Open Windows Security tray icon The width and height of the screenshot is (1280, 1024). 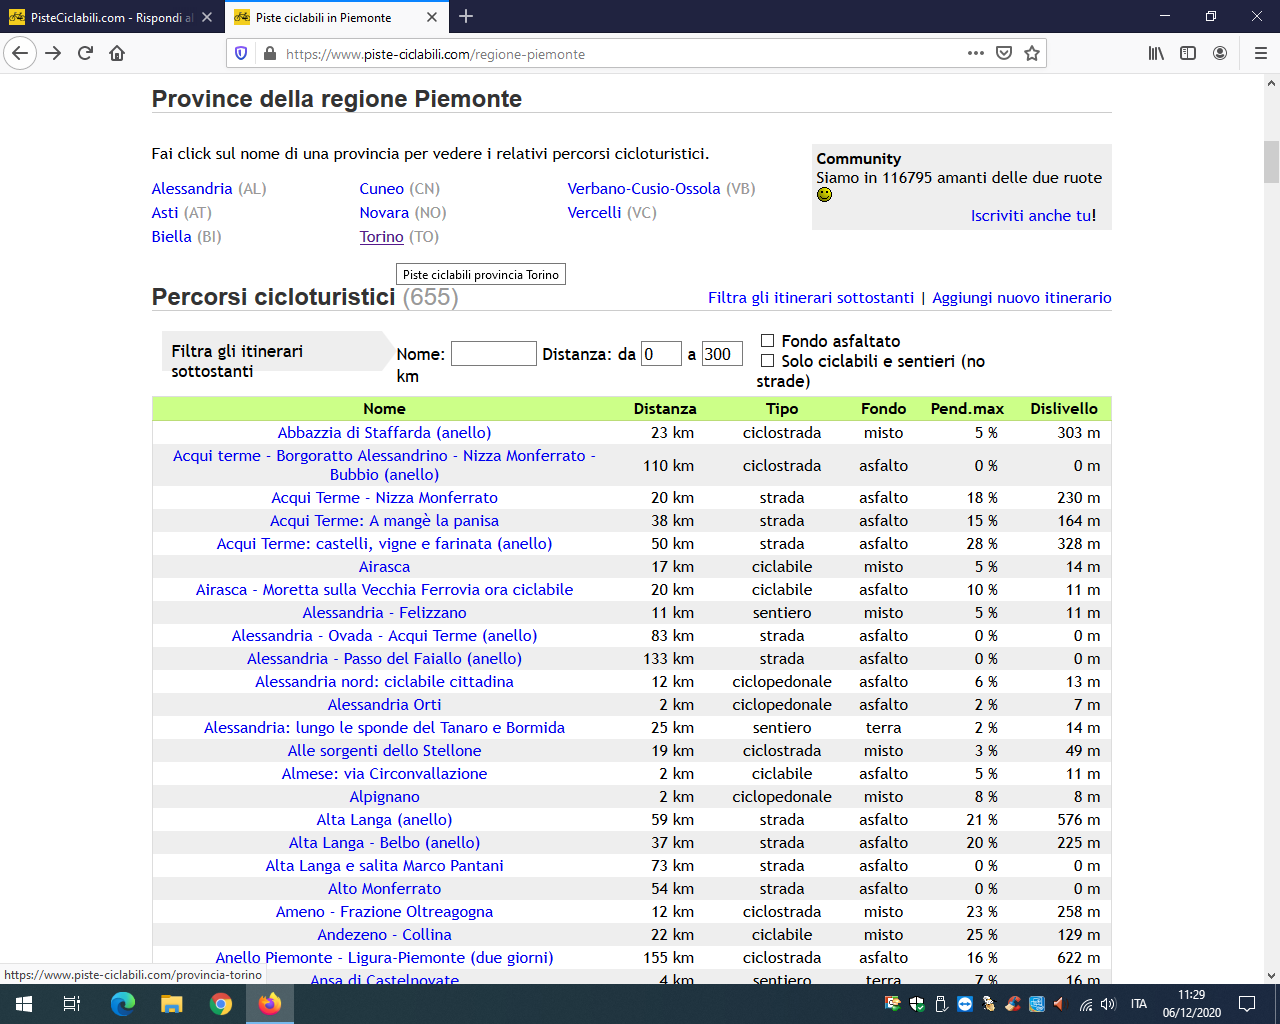click(917, 1004)
